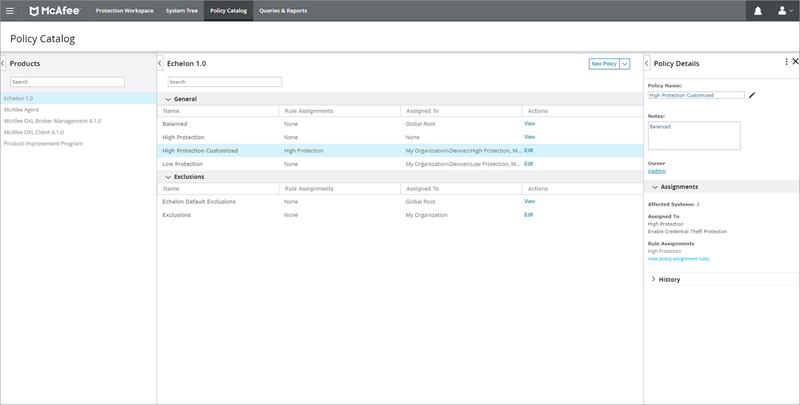Click the New Policy button
This screenshot has height=405, width=800.
point(604,64)
